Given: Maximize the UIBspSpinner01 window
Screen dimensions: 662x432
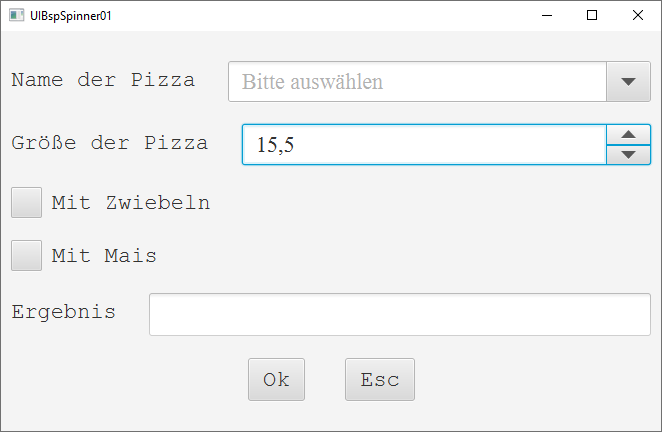Looking at the screenshot, I should pyautogui.click(x=592, y=16).
